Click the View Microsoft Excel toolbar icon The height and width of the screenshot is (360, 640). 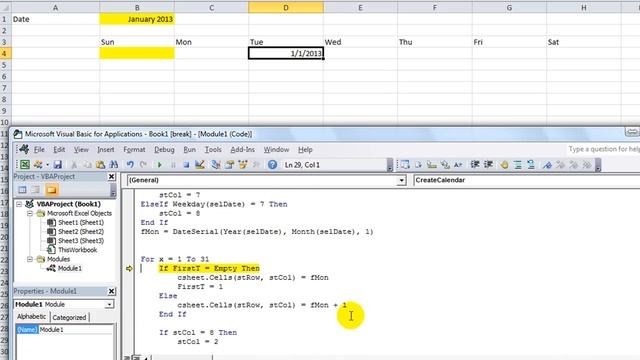(25, 164)
